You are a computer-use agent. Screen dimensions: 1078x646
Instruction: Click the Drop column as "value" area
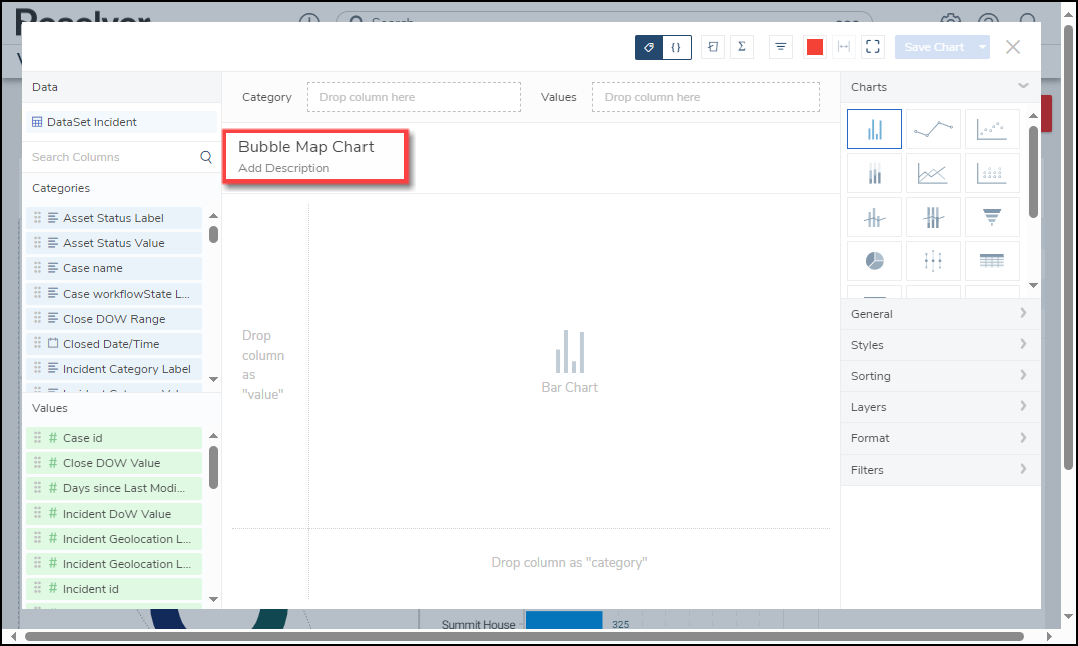pyautogui.click(x=263, y=365)
